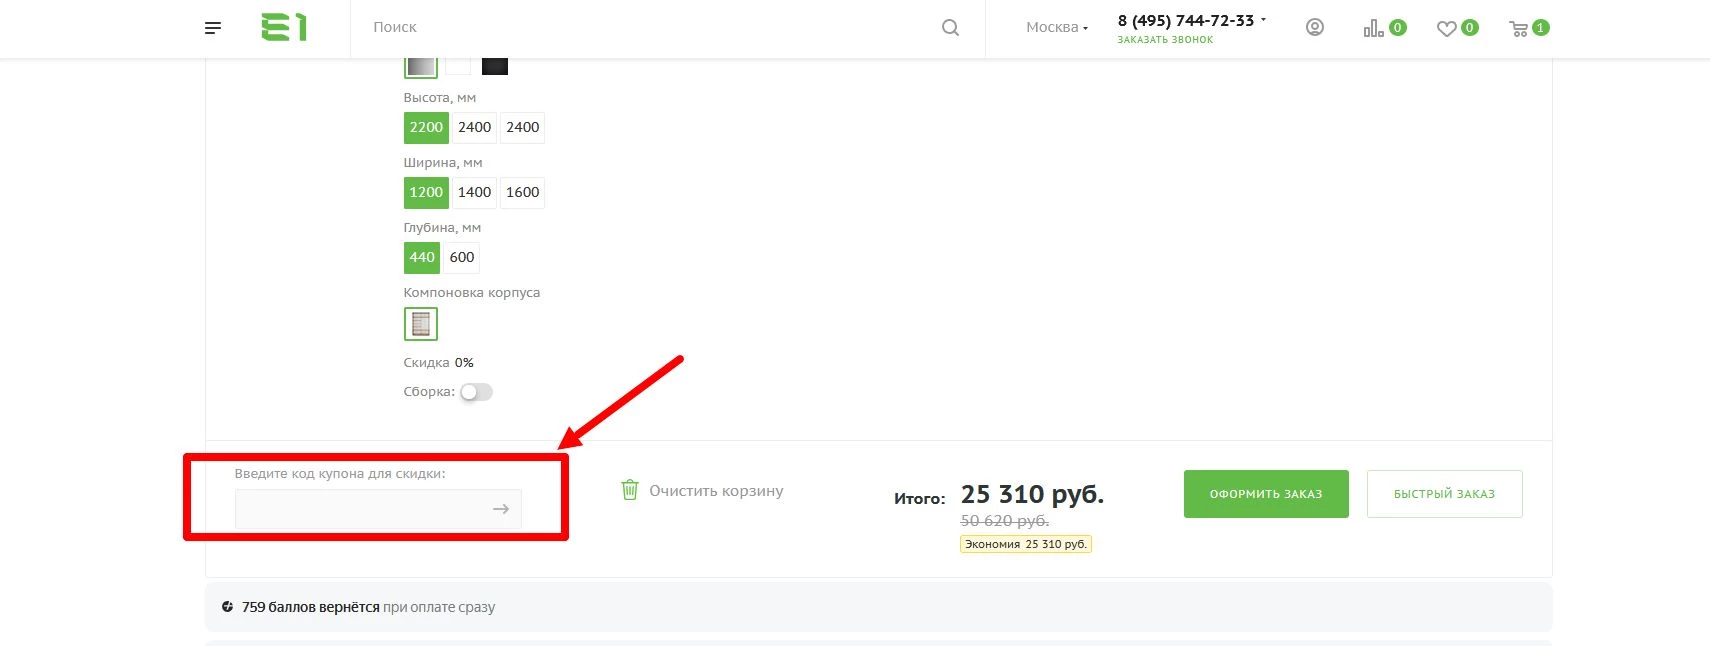1710x646 pixels.
Task: Open the hamburger menu
Action: (x=212, y=28)
